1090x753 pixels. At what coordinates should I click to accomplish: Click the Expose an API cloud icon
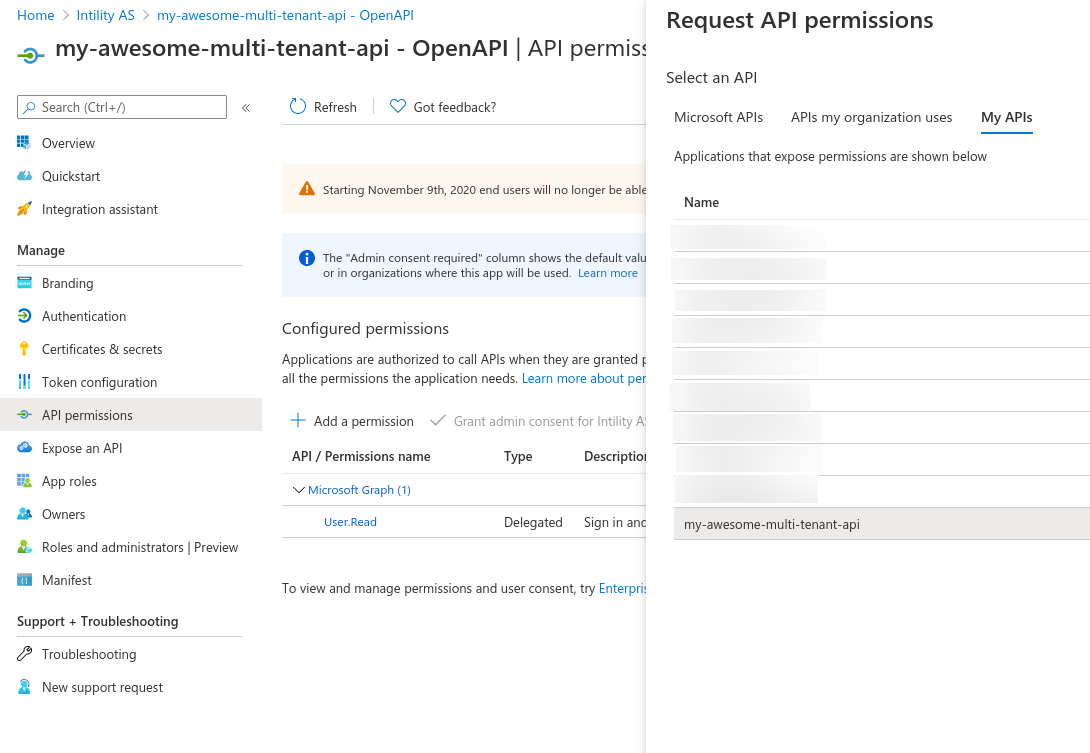pyautogui.click(x=24, y=448)
